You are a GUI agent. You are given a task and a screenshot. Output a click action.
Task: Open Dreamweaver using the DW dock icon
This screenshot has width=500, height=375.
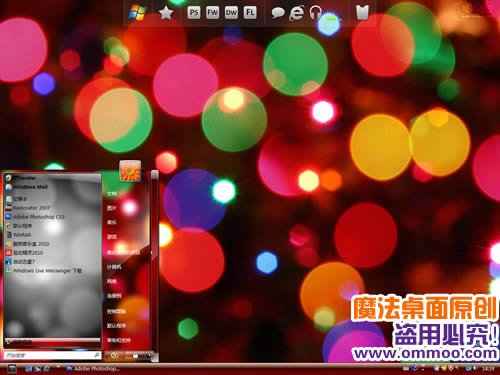(x=231, y=13)
